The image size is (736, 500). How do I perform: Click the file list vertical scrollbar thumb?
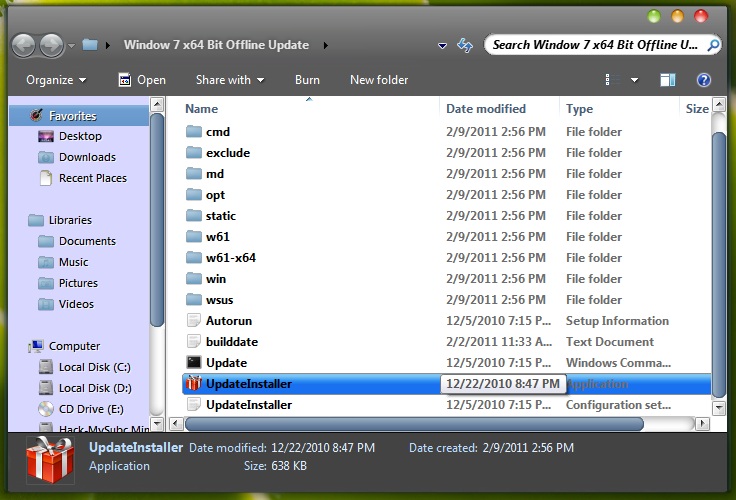pos(719,265)
